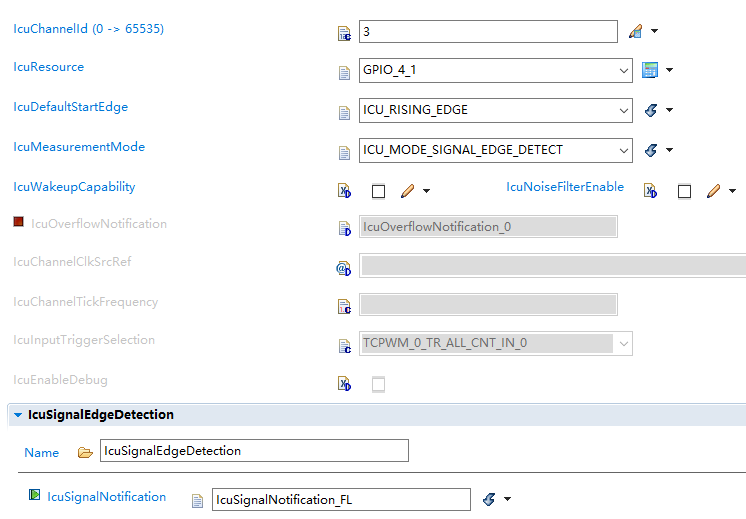Click the blue arrow icon next to IcuMeasurementMode
Image resolution: width=746 pixels, height=519 pixels.
651,150
